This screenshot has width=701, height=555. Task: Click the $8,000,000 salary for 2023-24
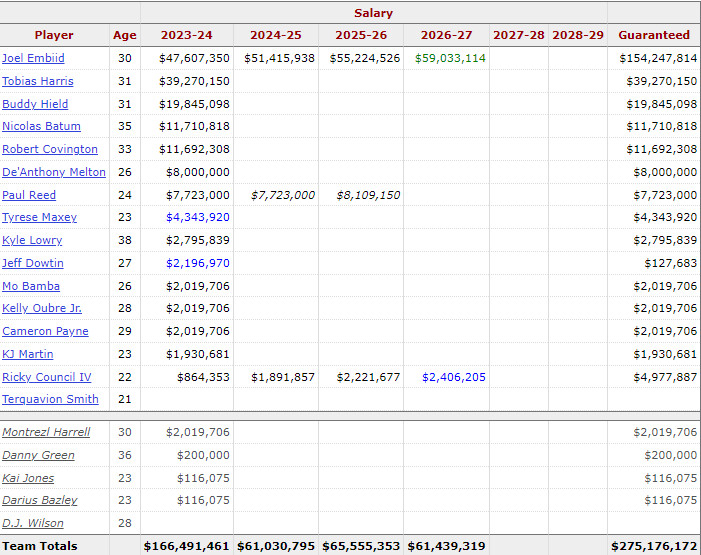[198, 172]
